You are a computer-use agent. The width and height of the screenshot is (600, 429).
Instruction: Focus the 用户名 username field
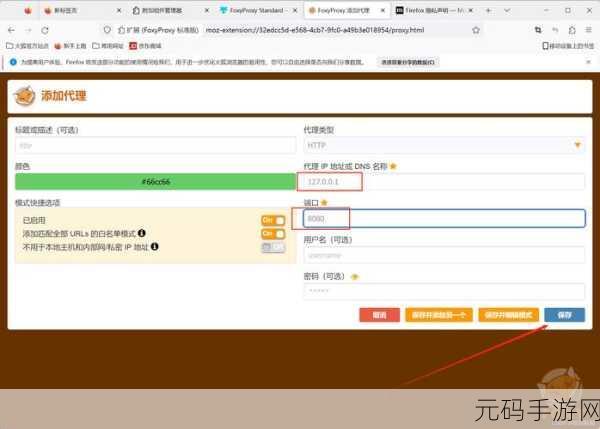point(444,255)
